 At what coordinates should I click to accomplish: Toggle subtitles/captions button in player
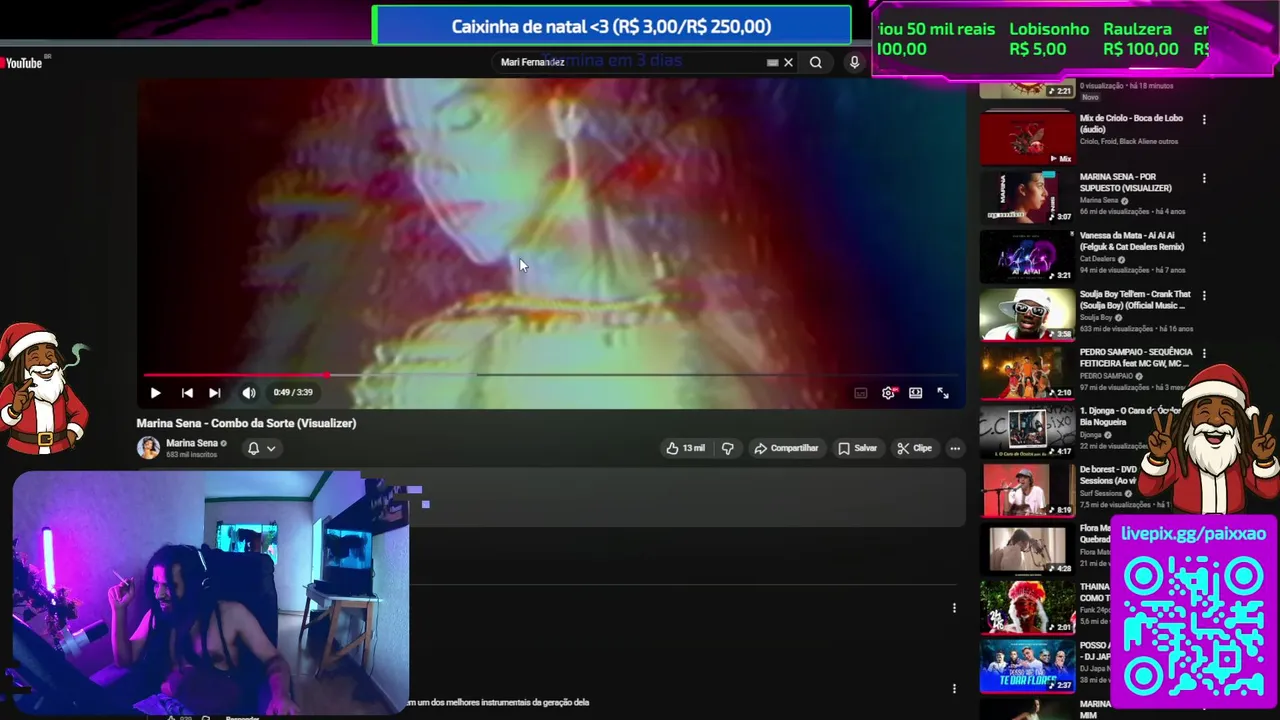(x=860, y=393)
